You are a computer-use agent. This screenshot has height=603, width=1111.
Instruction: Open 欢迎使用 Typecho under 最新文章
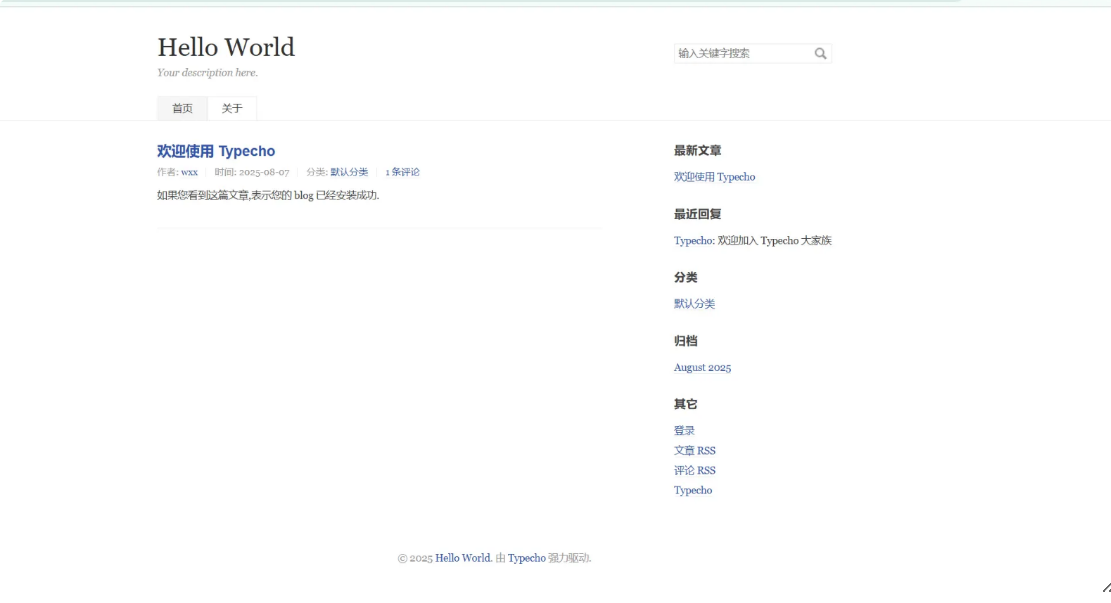pyautogui.click(x=714, y=176)
